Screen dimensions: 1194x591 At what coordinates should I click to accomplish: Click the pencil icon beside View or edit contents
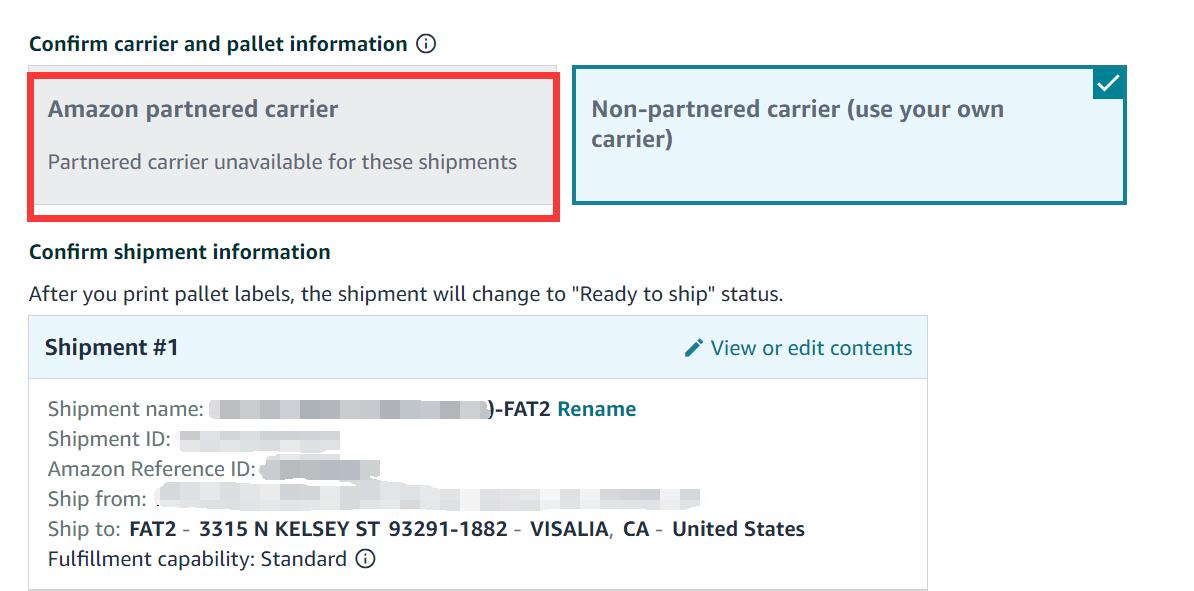click(693, 348)
